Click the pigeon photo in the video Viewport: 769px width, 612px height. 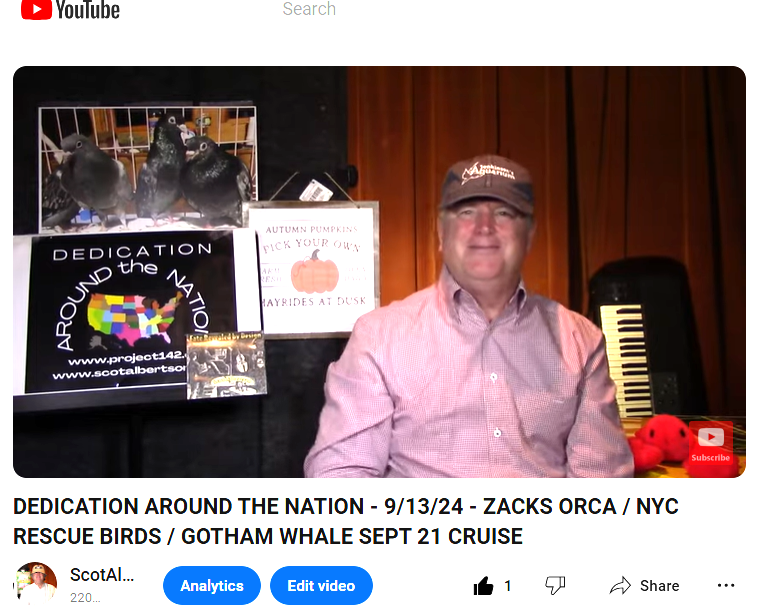point(148,168)
